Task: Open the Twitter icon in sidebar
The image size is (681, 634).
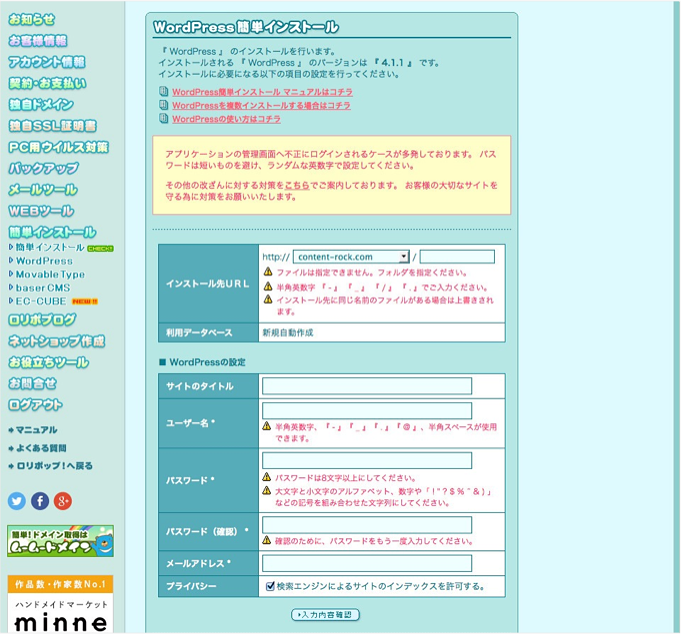Action: 17,501
